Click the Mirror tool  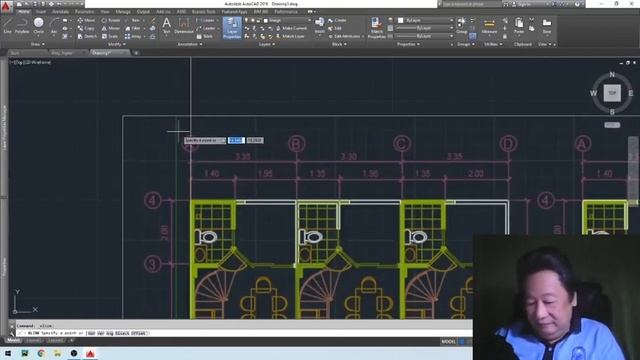point(111,28)
